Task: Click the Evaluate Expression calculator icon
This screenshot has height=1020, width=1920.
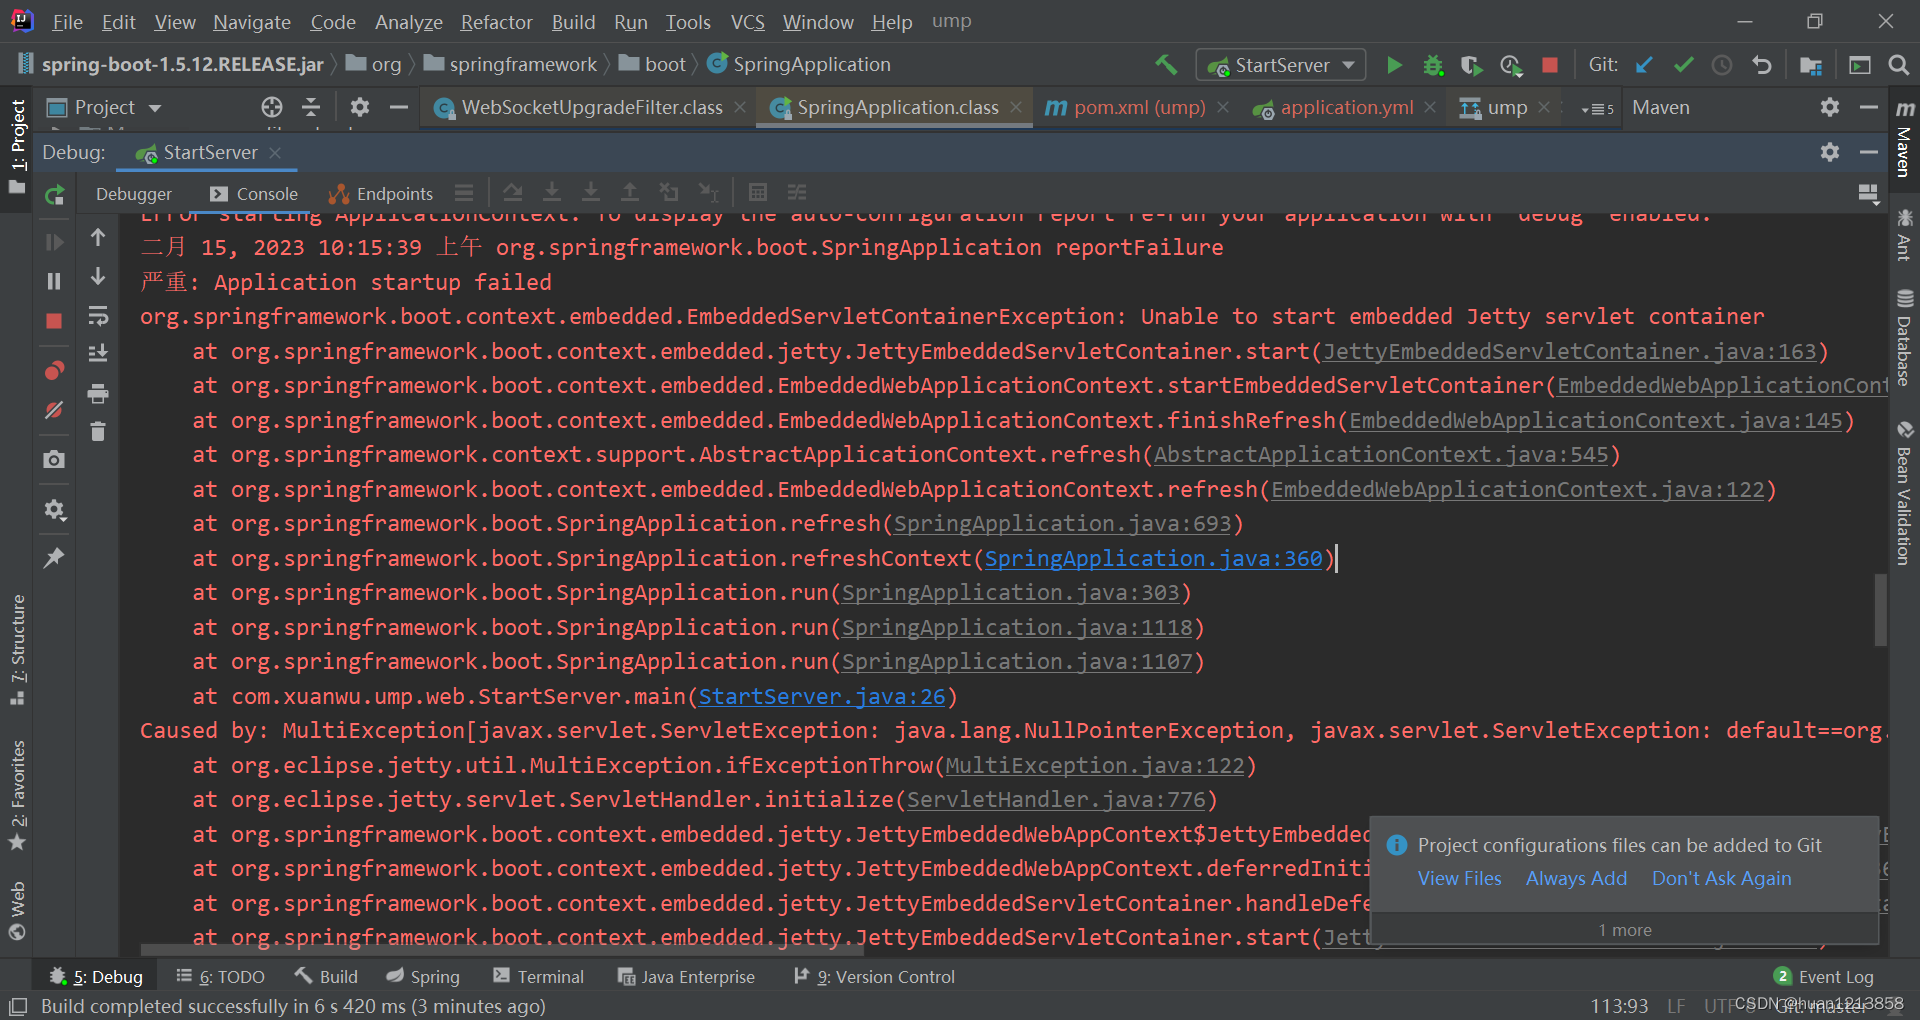Action: point(758,192)
